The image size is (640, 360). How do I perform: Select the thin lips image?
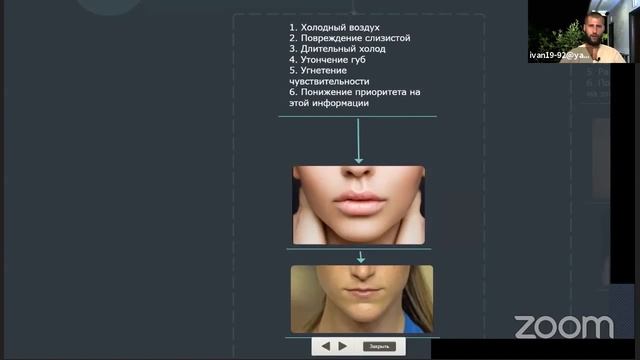pos(362,299)
